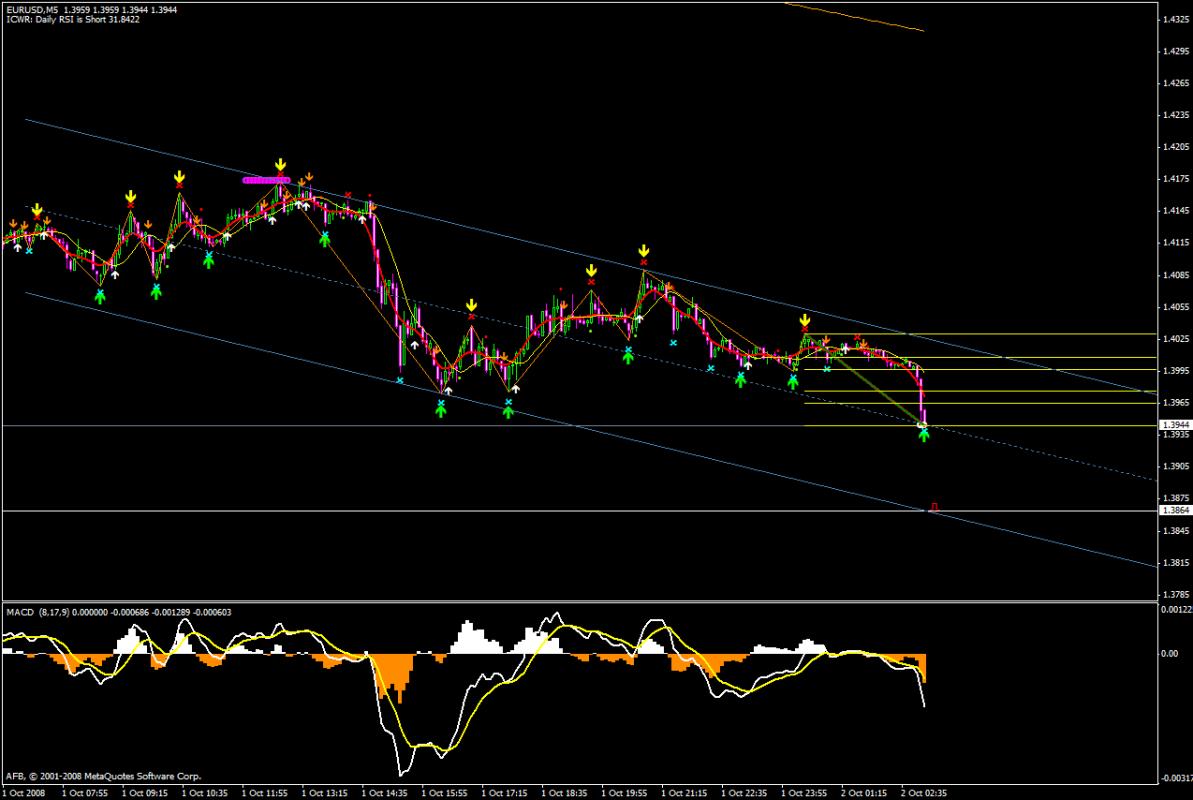Click yellow sell arrow at the 19:55 peak
1193x800 pixels.
point(645,250)
